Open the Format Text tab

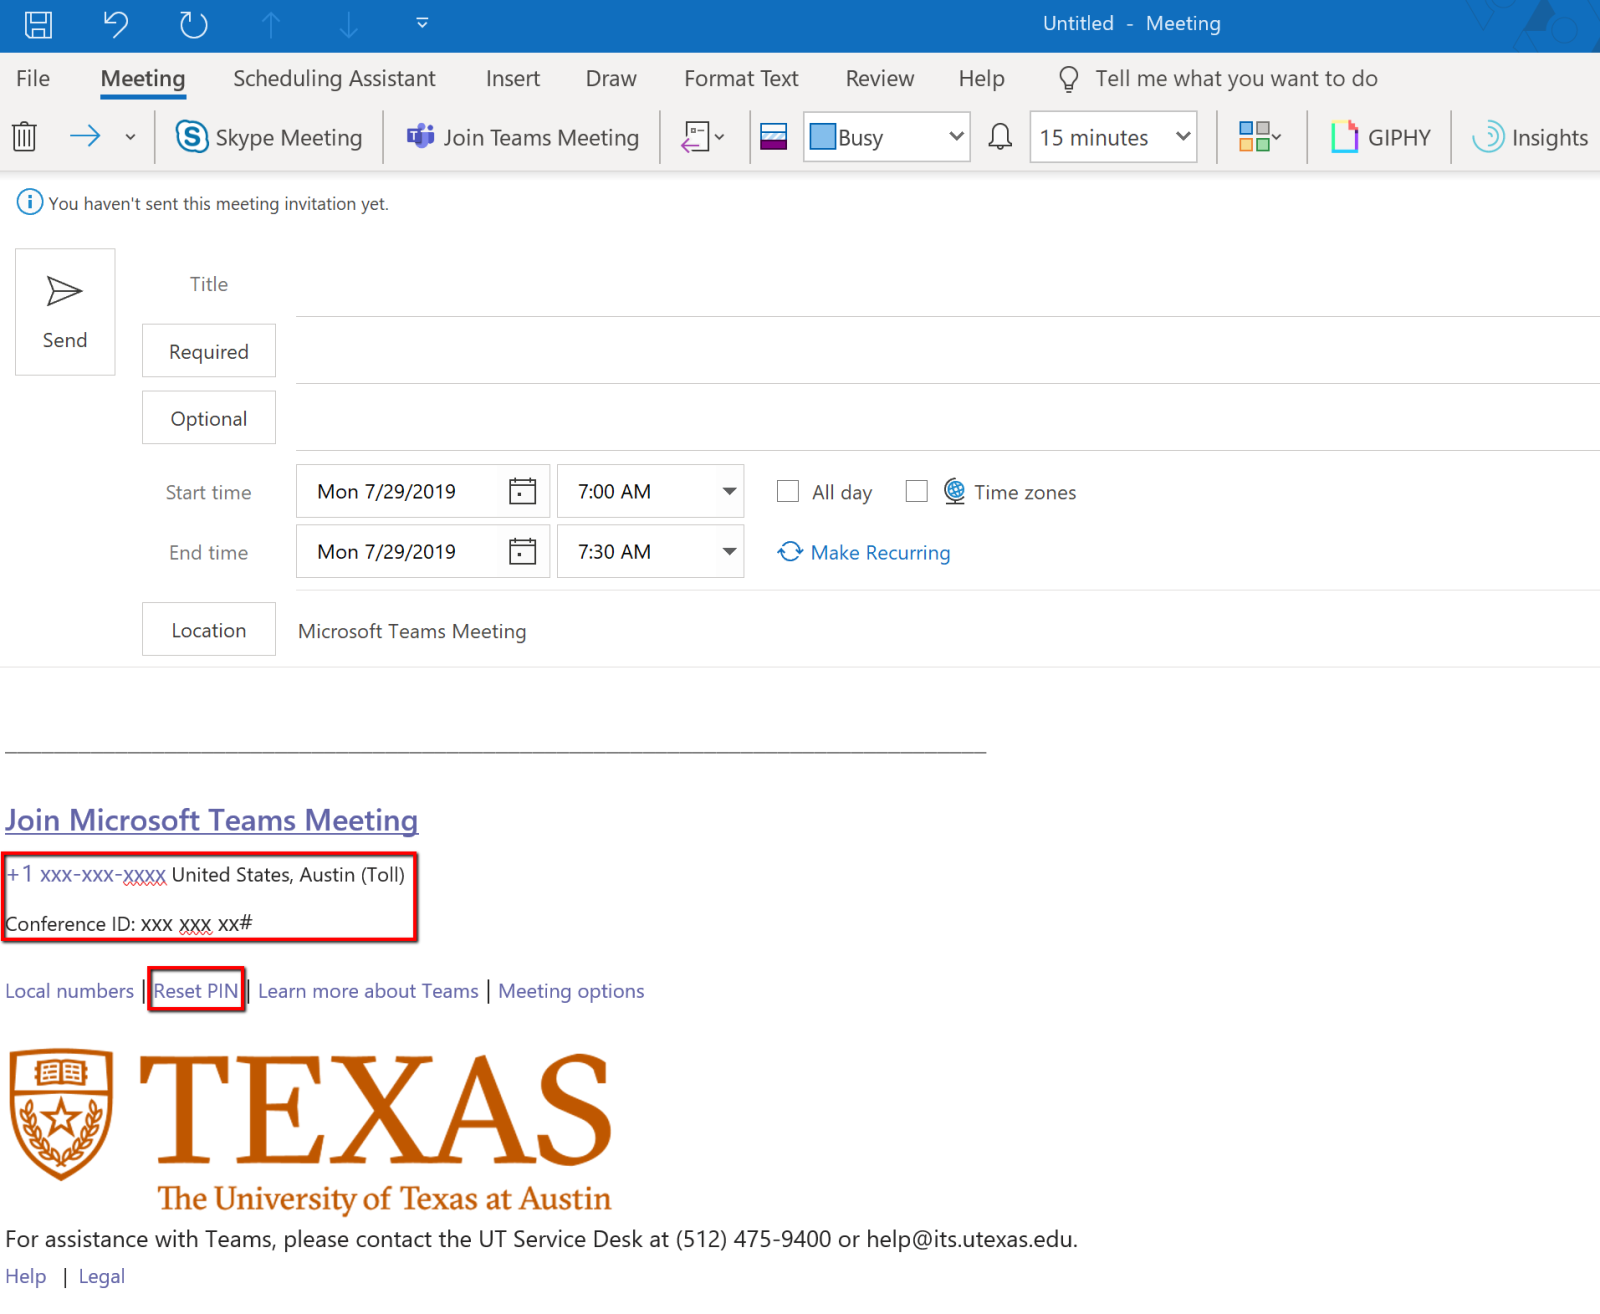coord(741,79)
